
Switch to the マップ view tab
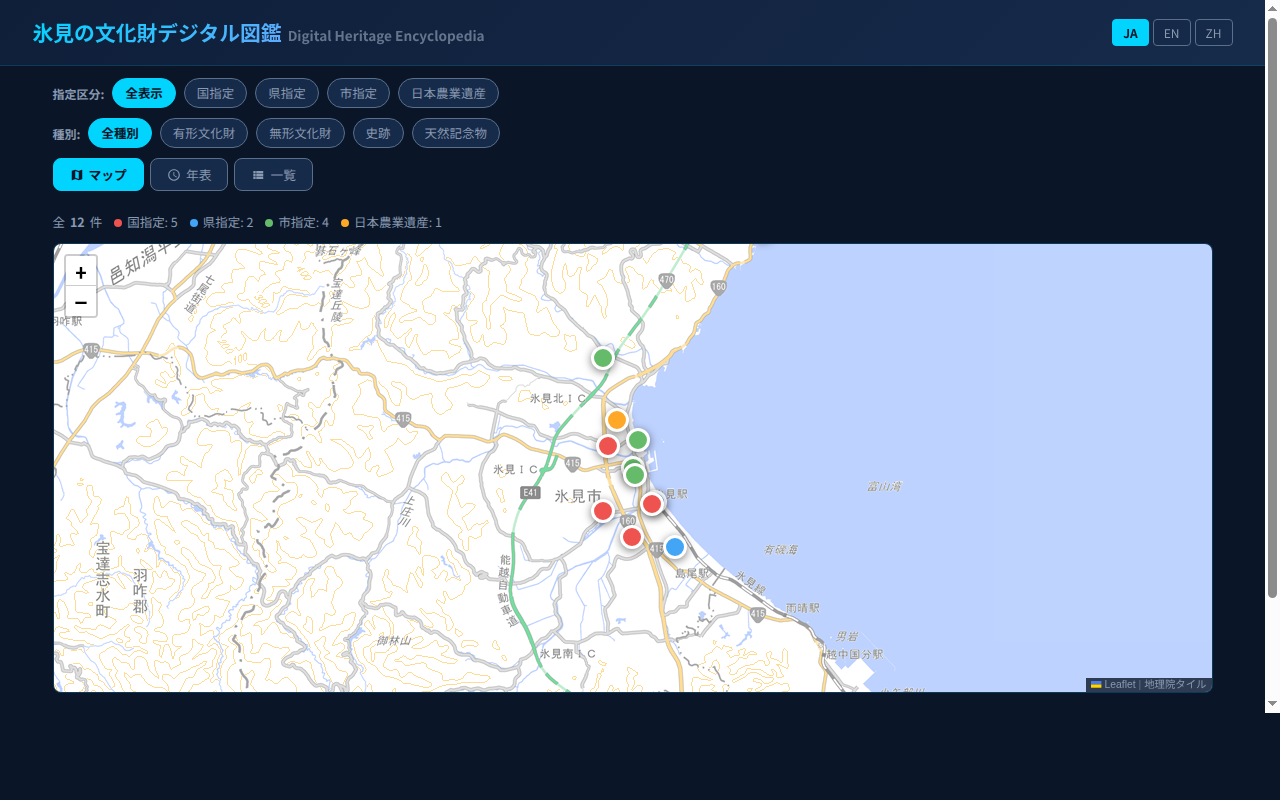coord(98,175)
